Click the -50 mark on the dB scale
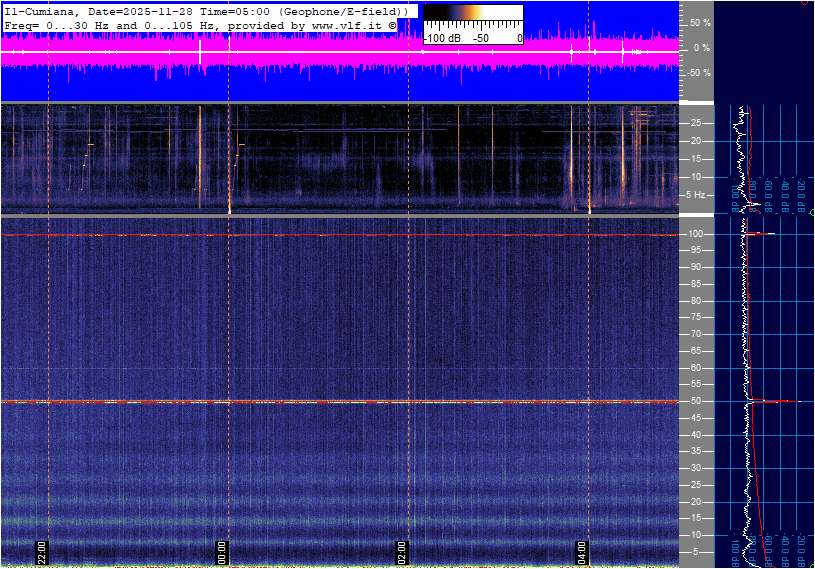 [481, 38]
